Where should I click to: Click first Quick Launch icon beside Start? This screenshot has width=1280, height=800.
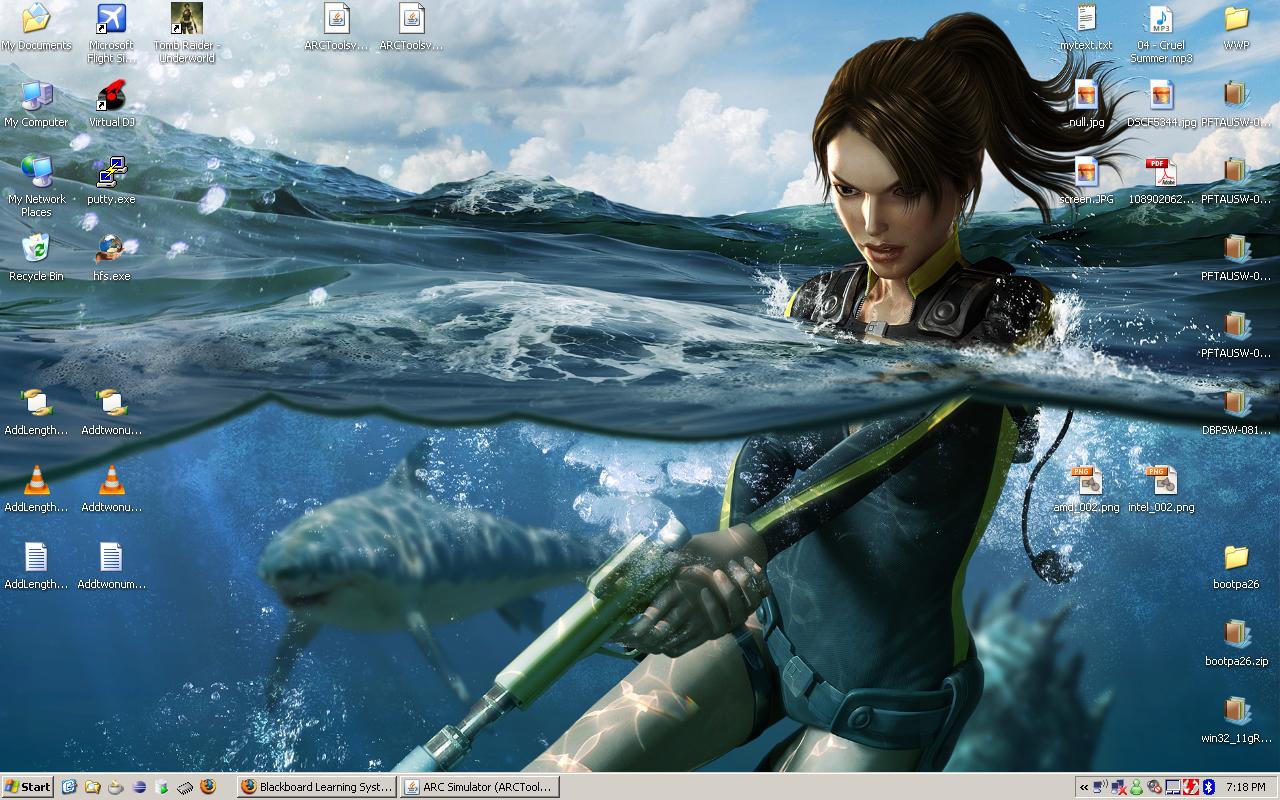click(x=69, y=787)
